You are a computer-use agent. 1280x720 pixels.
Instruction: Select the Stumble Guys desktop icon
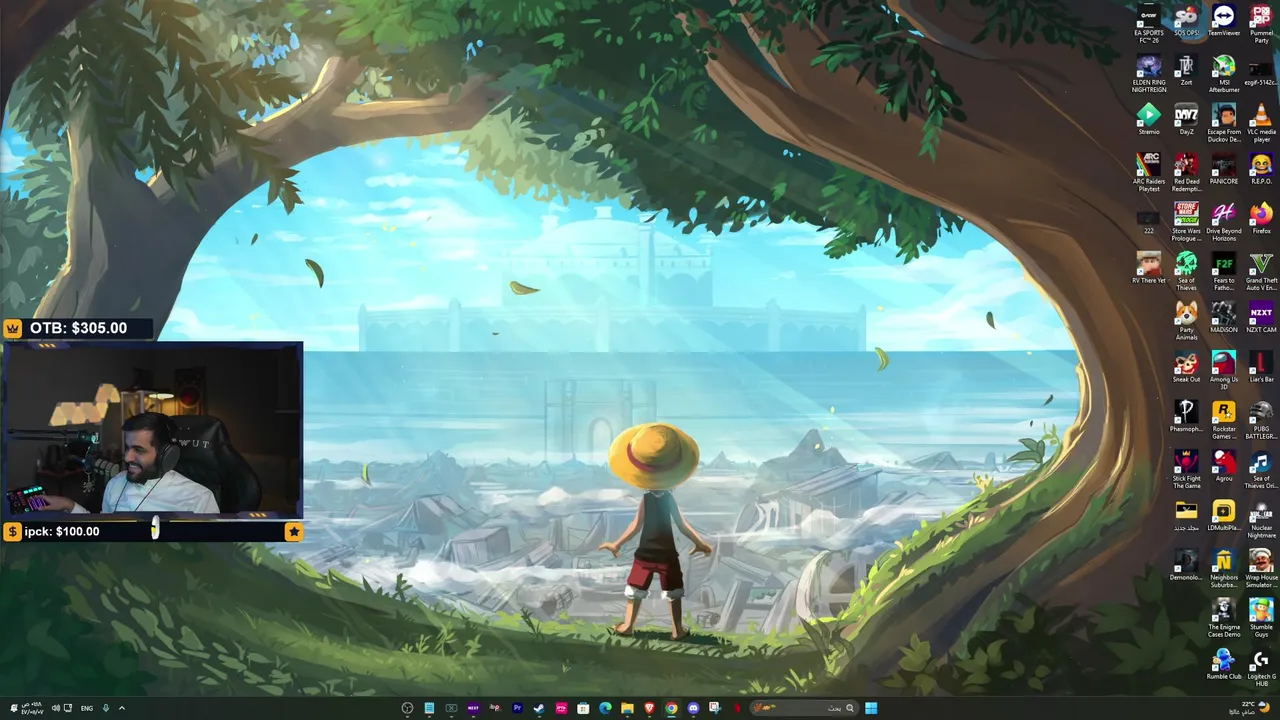(1261, 618)
